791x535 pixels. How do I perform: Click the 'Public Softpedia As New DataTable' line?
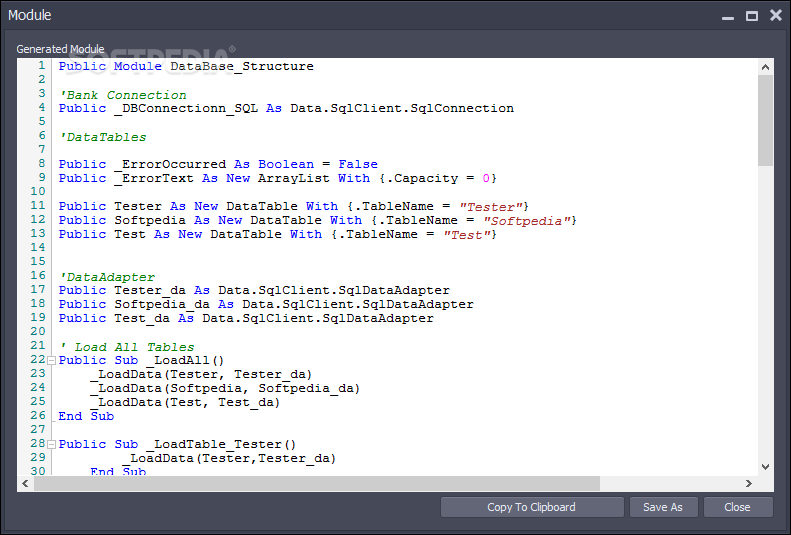click(317, 221)
